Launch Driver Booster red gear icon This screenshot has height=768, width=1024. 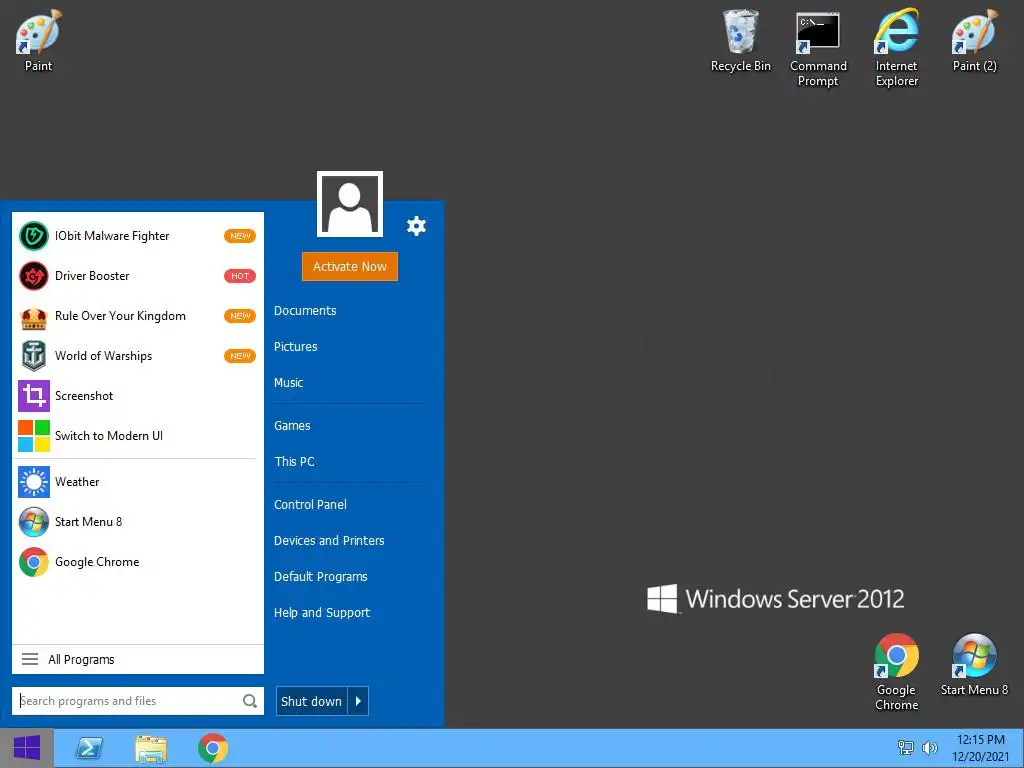33,276
